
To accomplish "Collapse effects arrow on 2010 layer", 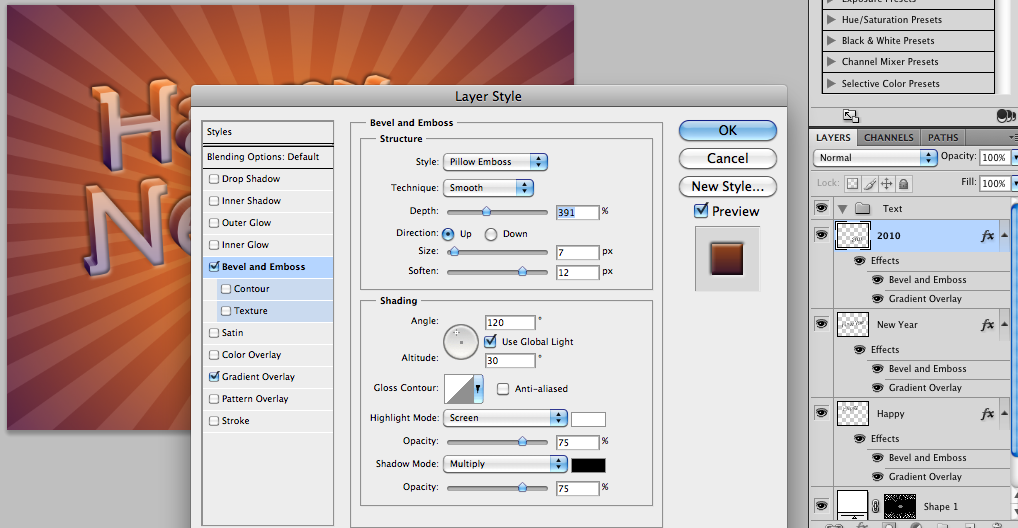I will coord(1005,235).
